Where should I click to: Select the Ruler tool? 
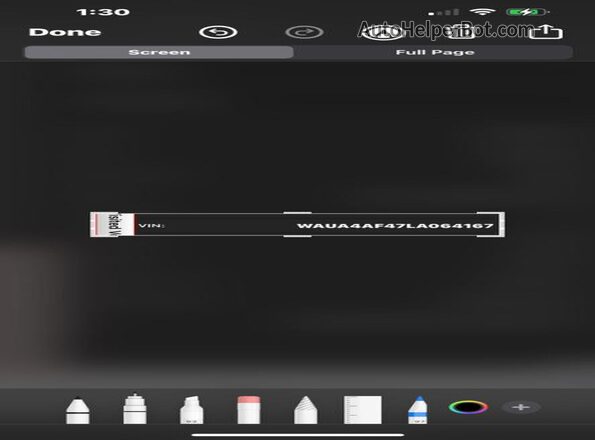pyautogui.click(x=363, y=410)
